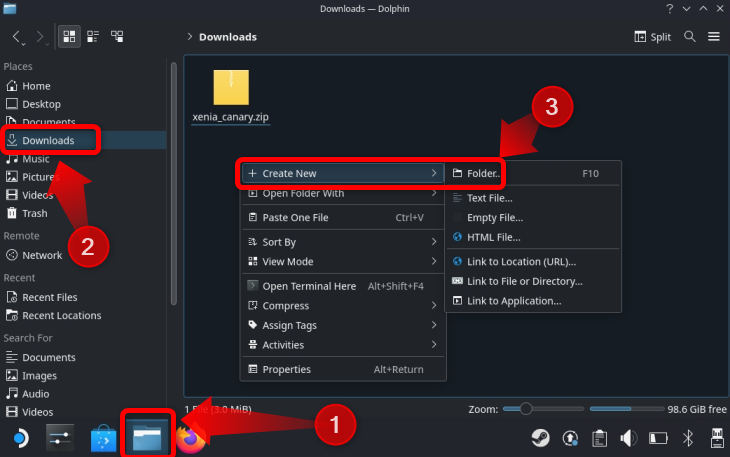Open Network under Remote
The height and width of the screenshot is (457, 730).
34,255
